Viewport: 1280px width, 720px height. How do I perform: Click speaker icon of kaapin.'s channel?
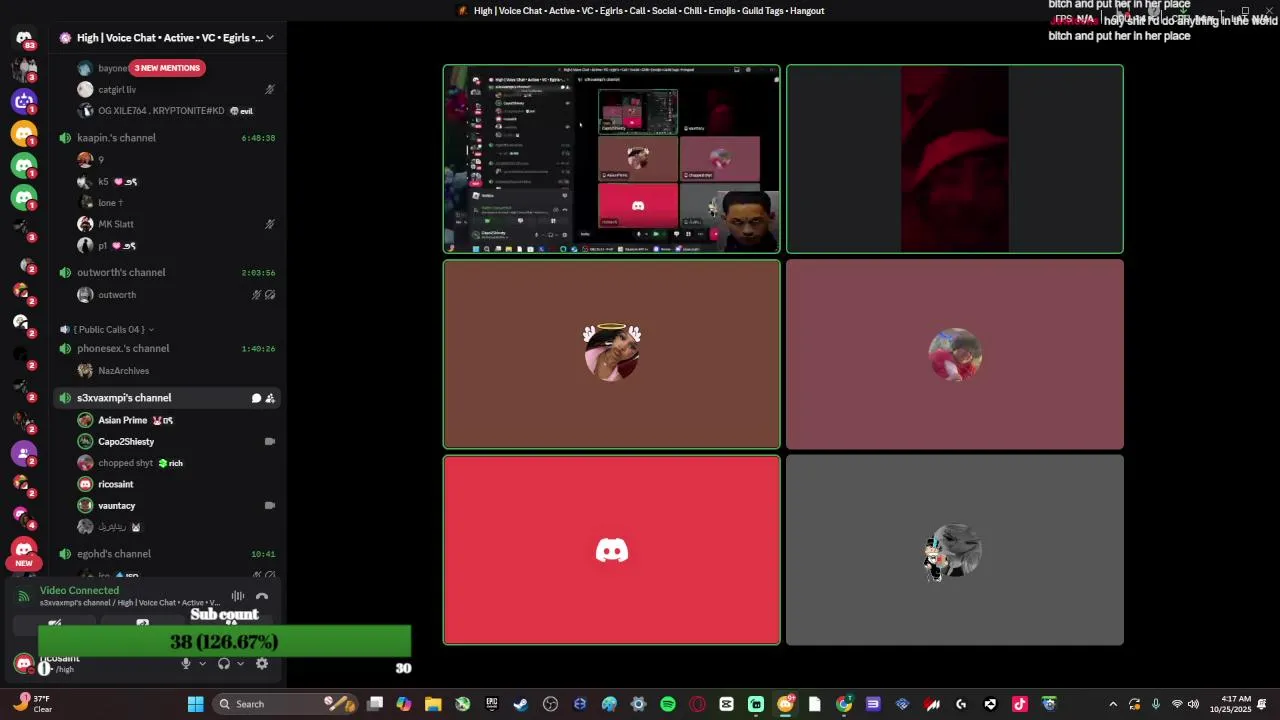pyautogui.click(x=65, y=138)
